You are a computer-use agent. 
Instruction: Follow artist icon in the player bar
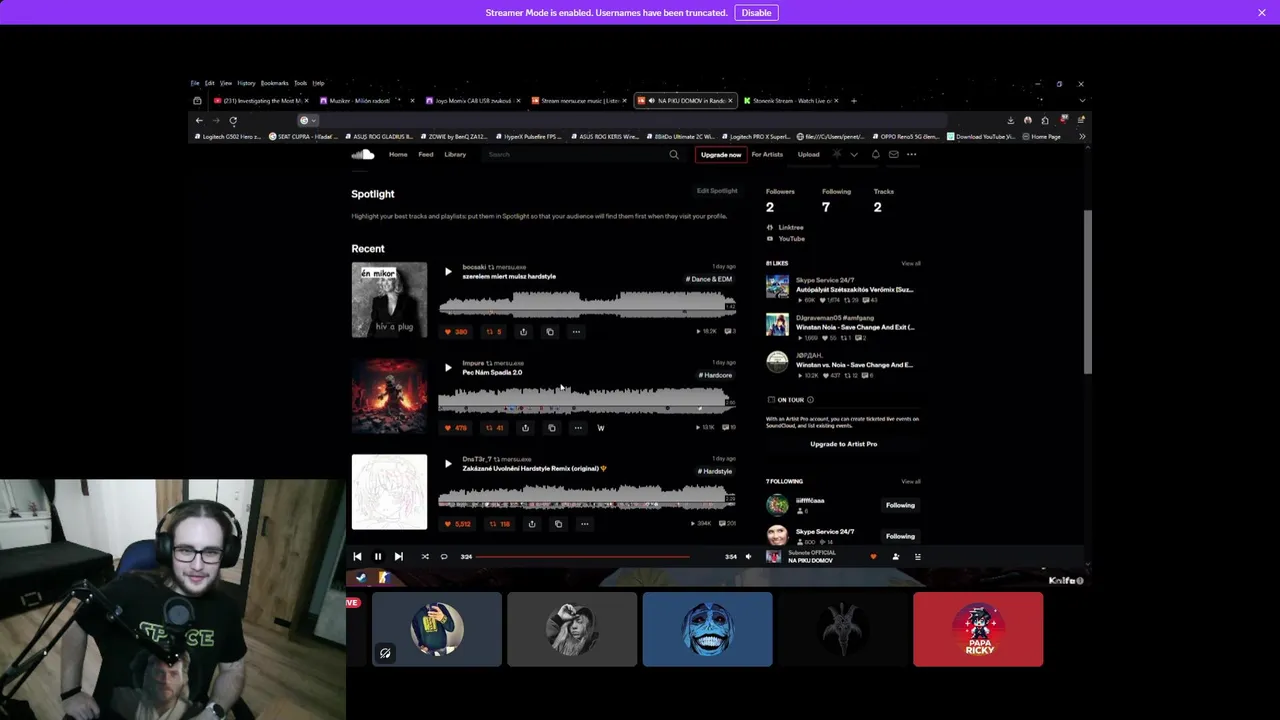pyautogui.click(x=895, y=557)
